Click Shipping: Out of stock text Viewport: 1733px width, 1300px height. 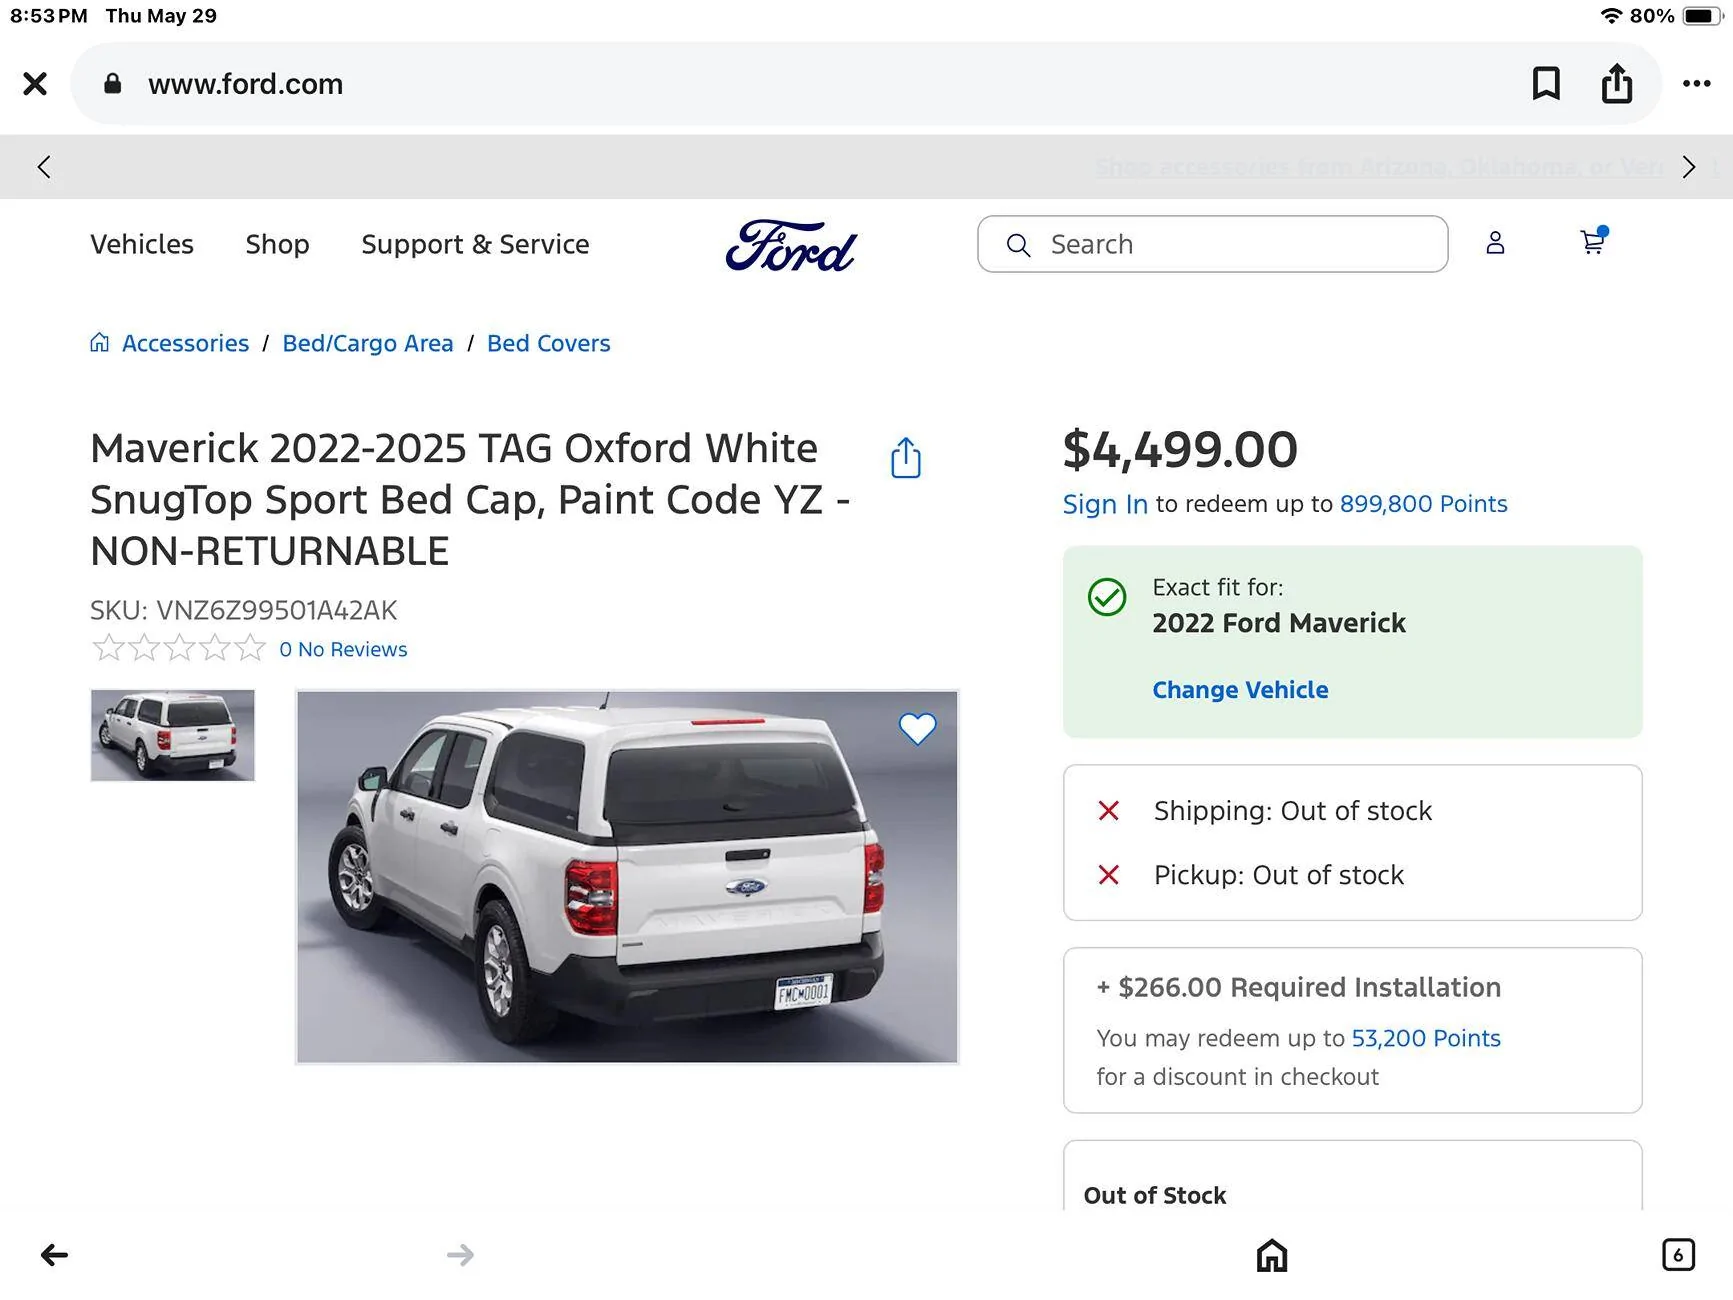(x=1293, y=811)
